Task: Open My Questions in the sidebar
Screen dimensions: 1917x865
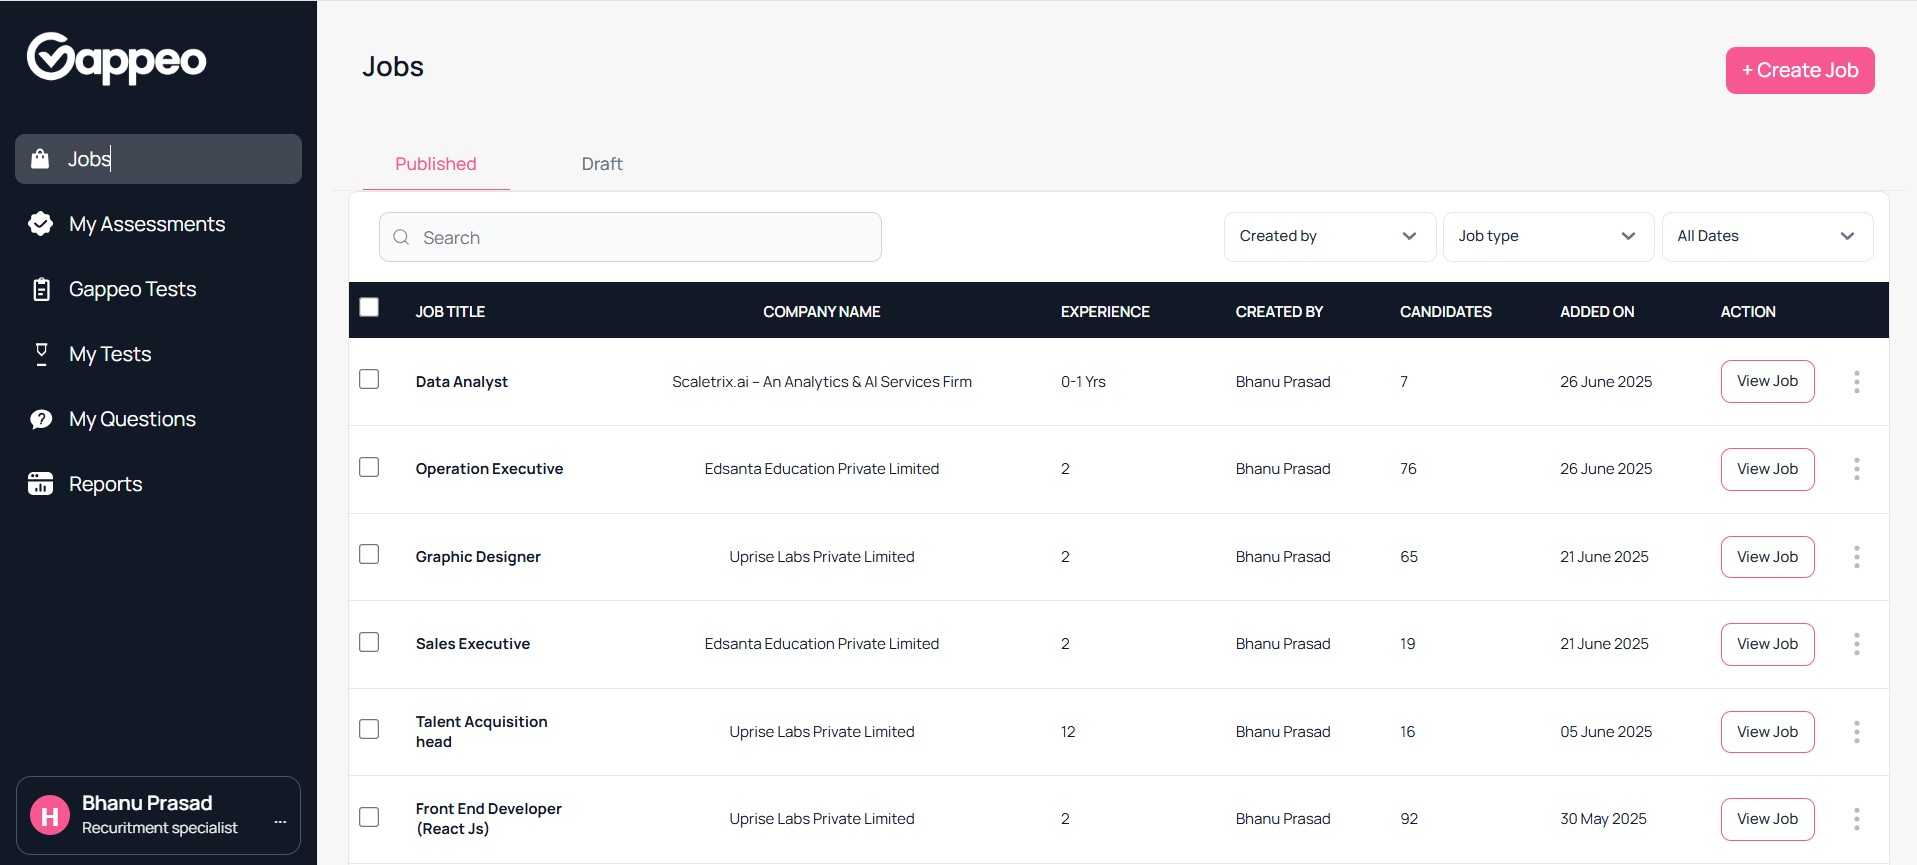Action: (158, 419)
